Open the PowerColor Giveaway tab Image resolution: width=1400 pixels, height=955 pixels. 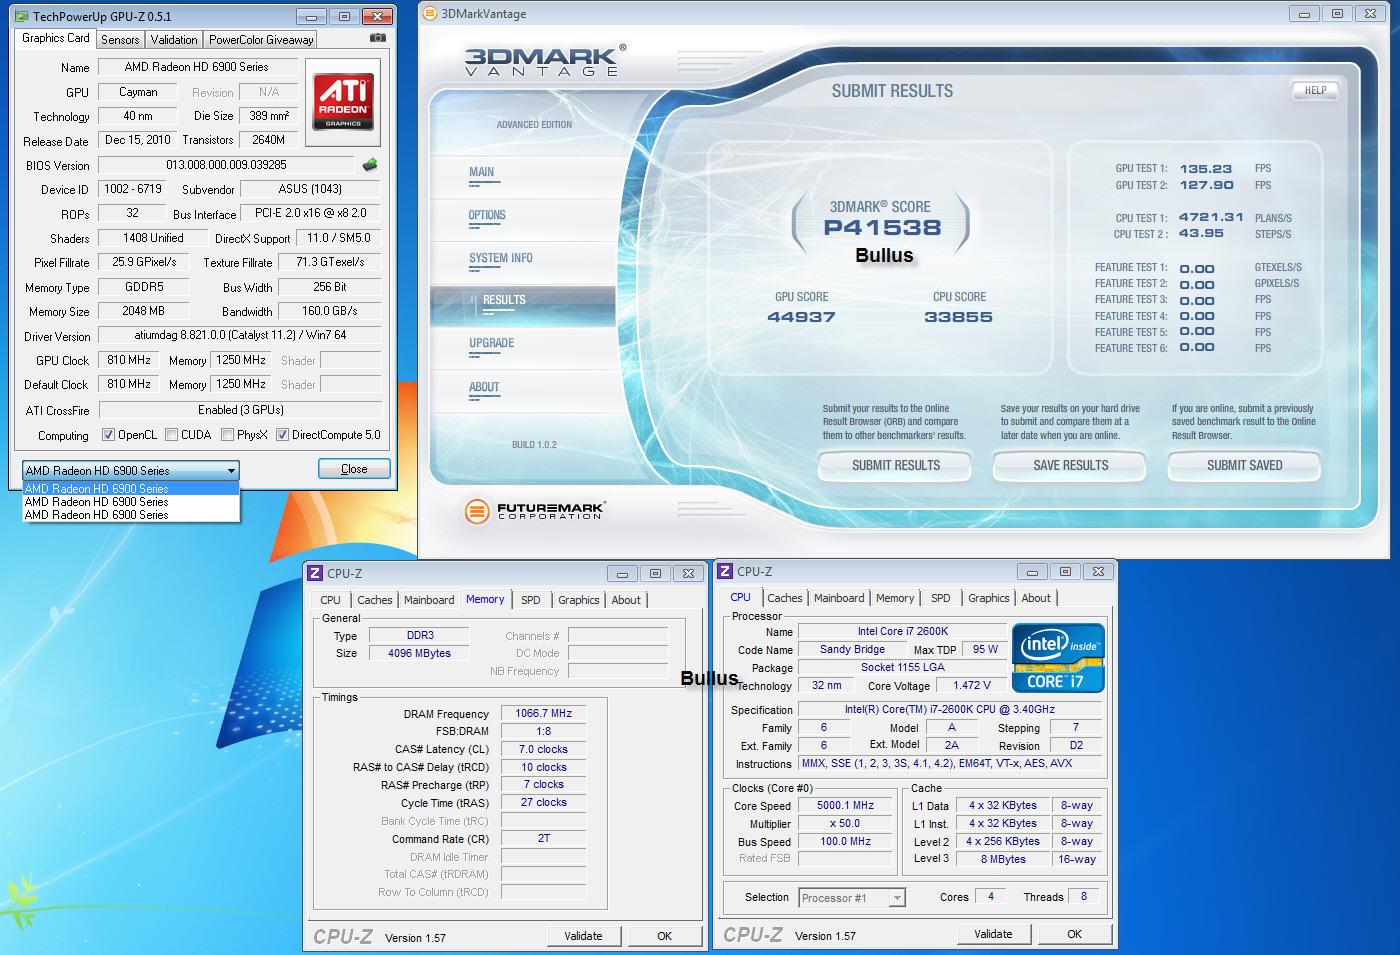point(261,40)
